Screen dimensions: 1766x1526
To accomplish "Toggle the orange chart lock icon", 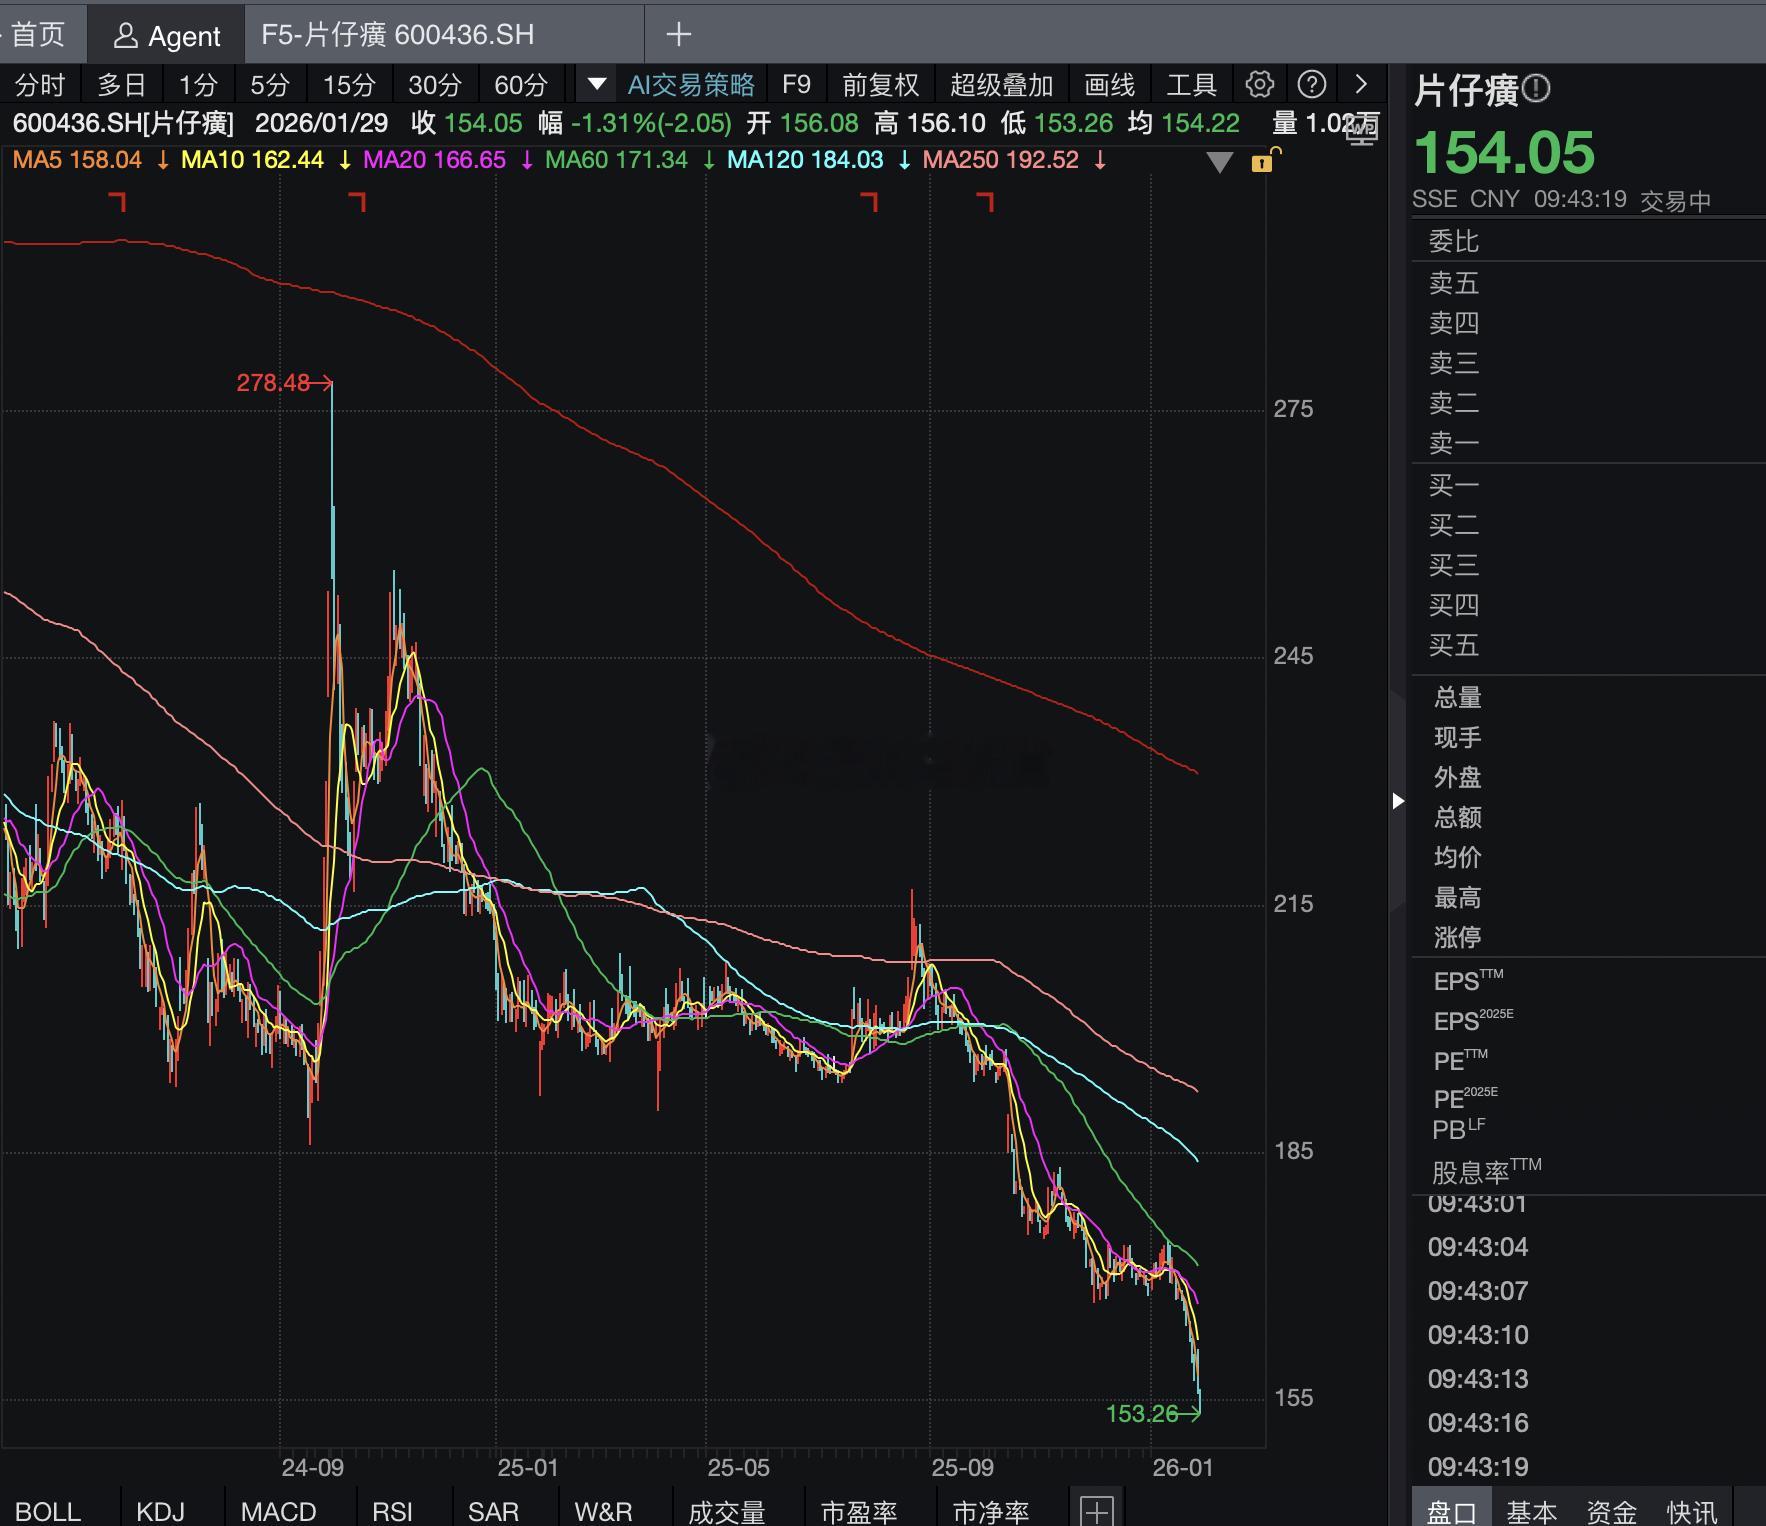I will coord(1264,160).
